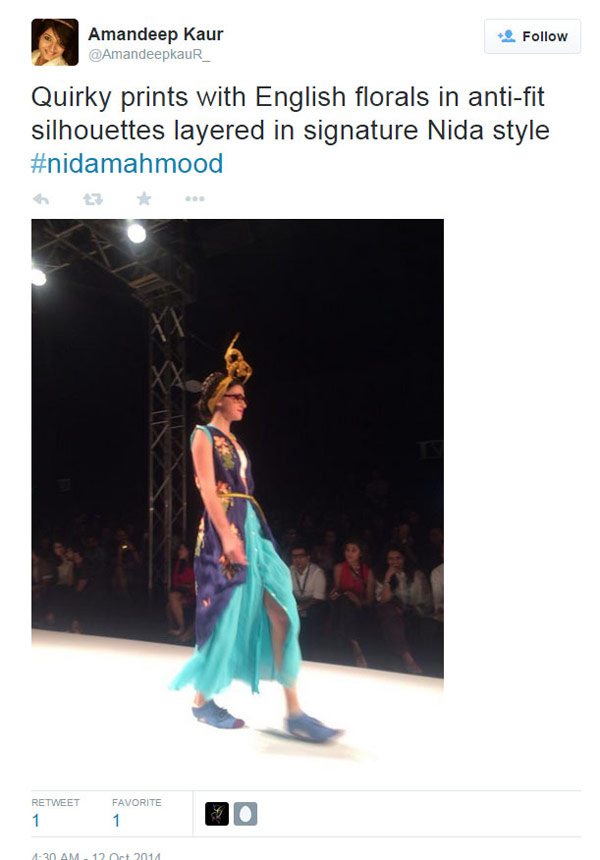The height and width of the screenshot is (860, 600).
Task: Click the RETWEET label in the stats row
Action: tap(55, 802)
